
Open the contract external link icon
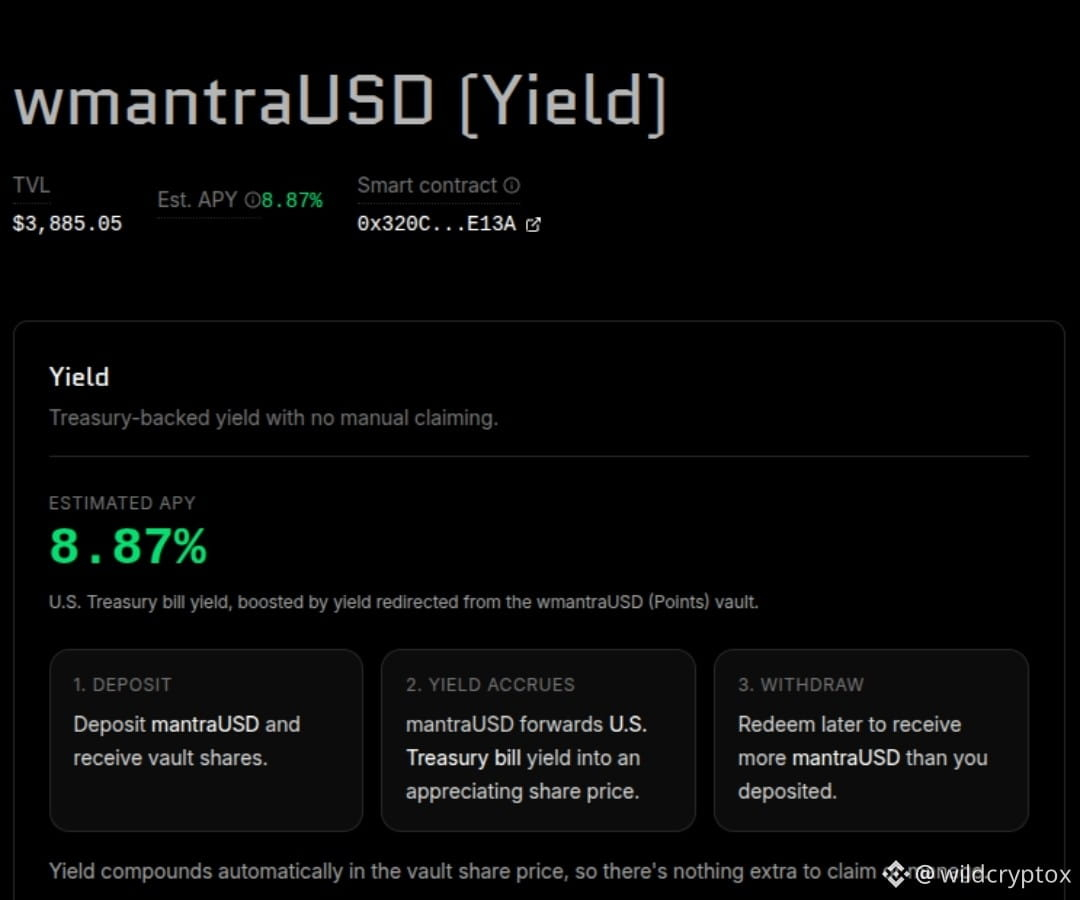point(533,224)
